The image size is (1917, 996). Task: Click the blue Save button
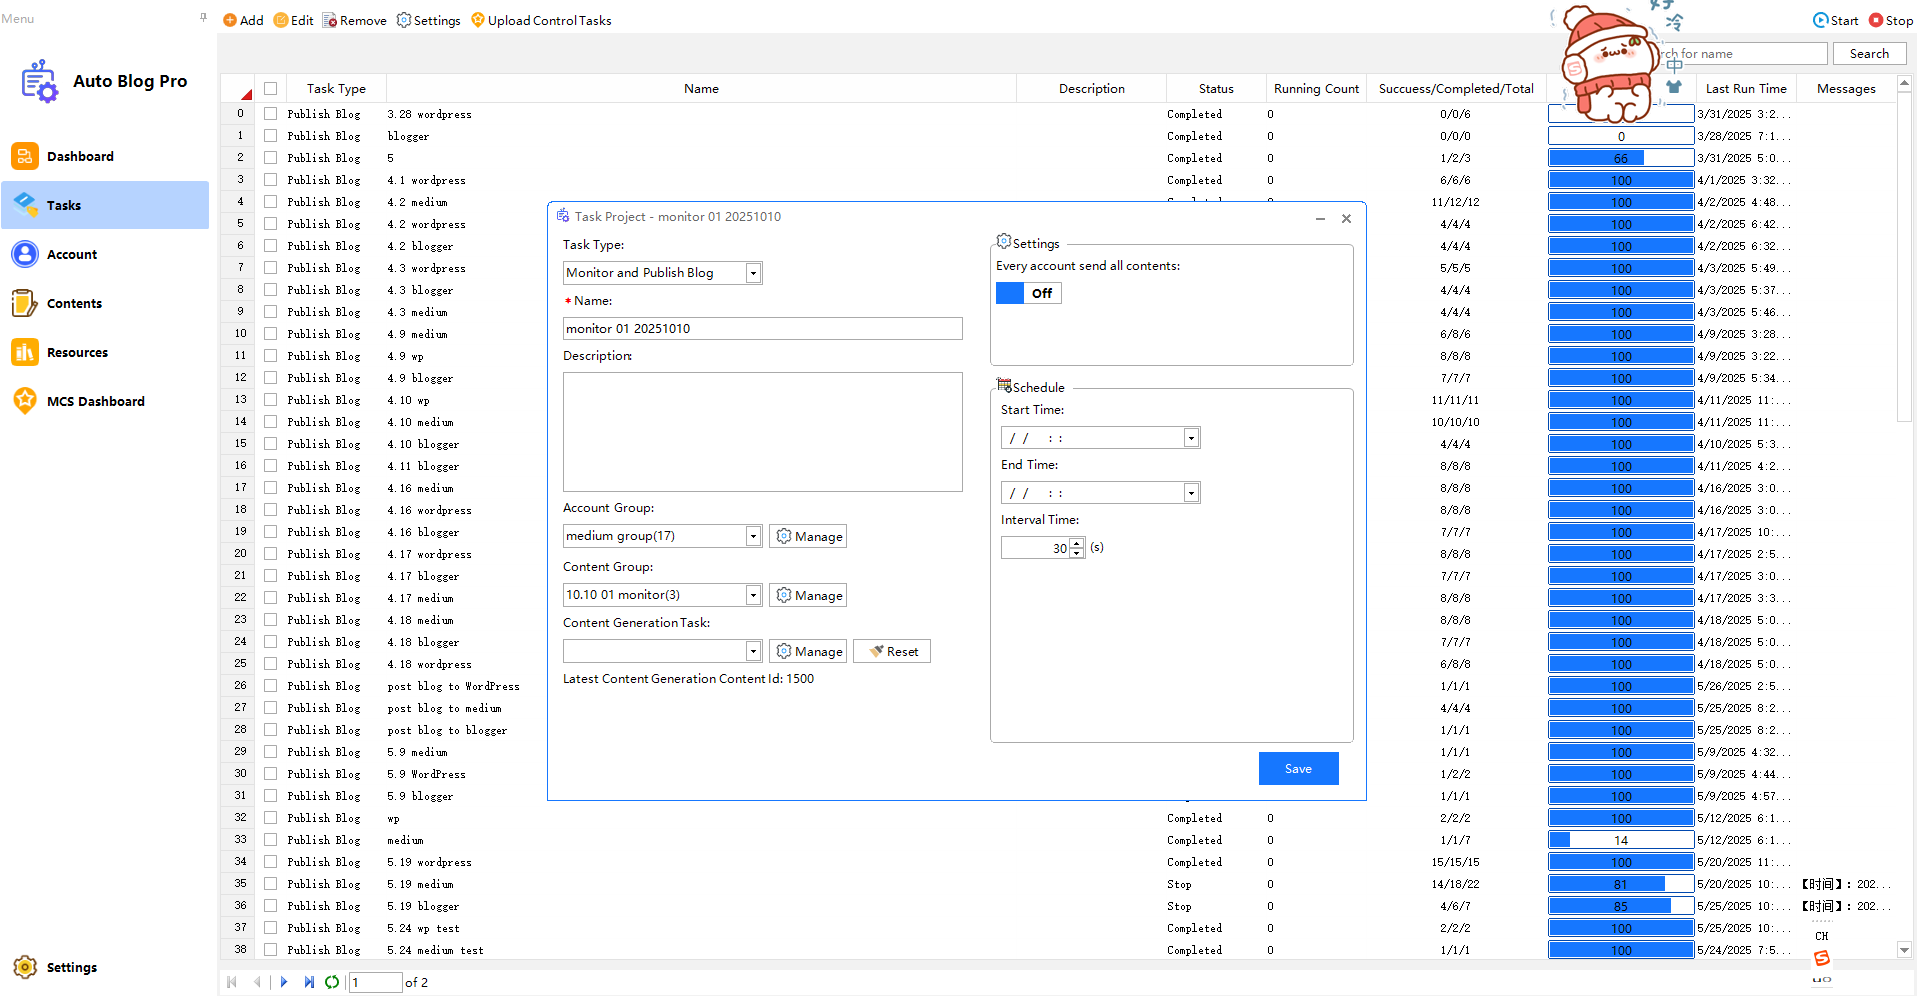click(1298, 769)
